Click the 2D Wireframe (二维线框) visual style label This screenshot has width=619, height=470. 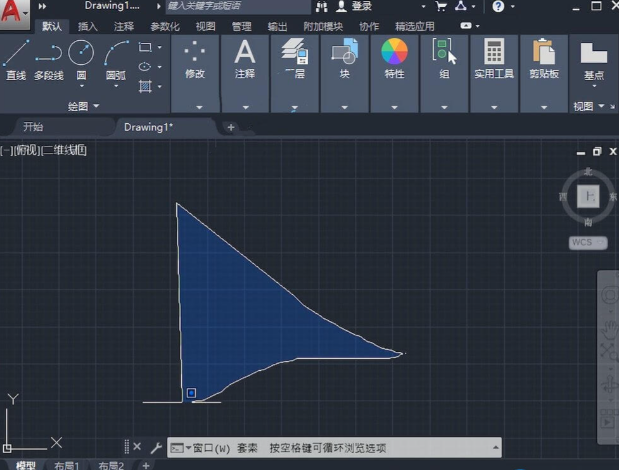(64, 150)
